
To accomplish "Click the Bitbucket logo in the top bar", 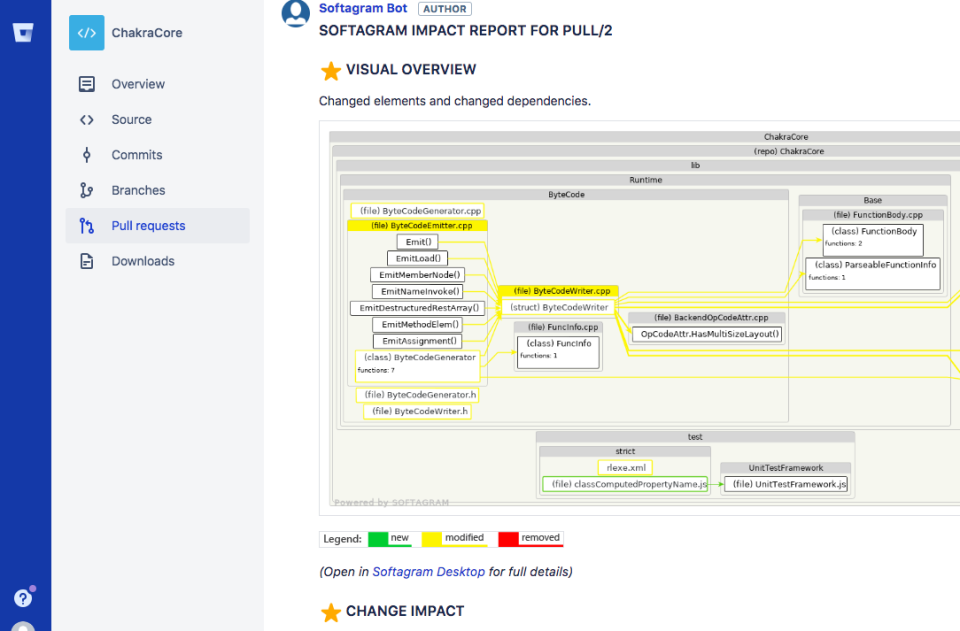I will [24, 32].
